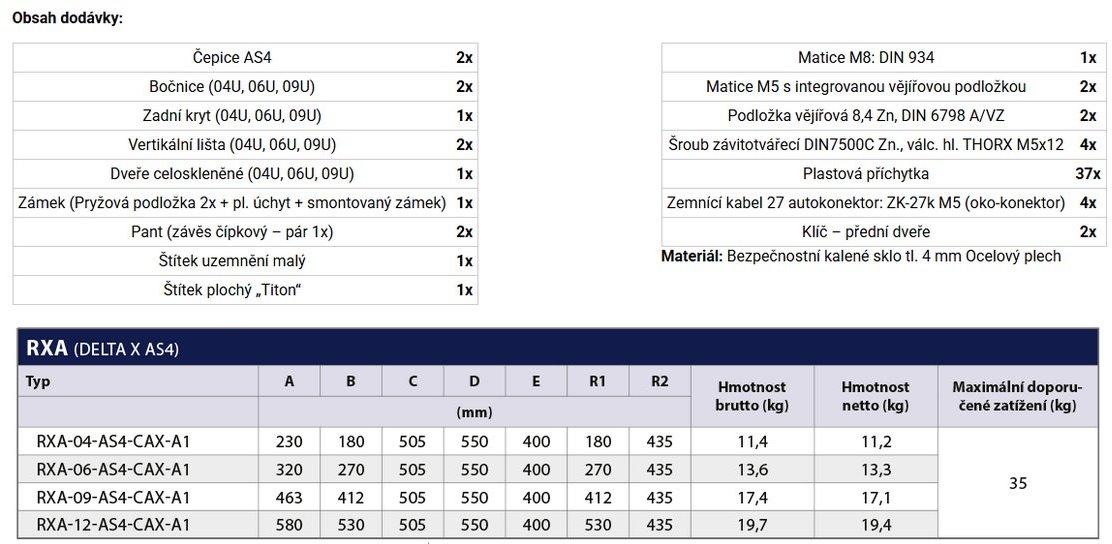The height and width of the screenshot is (544, 1112).
Task: Select the "Čepice AS4" table cell
Action: [x=231, y=58]
